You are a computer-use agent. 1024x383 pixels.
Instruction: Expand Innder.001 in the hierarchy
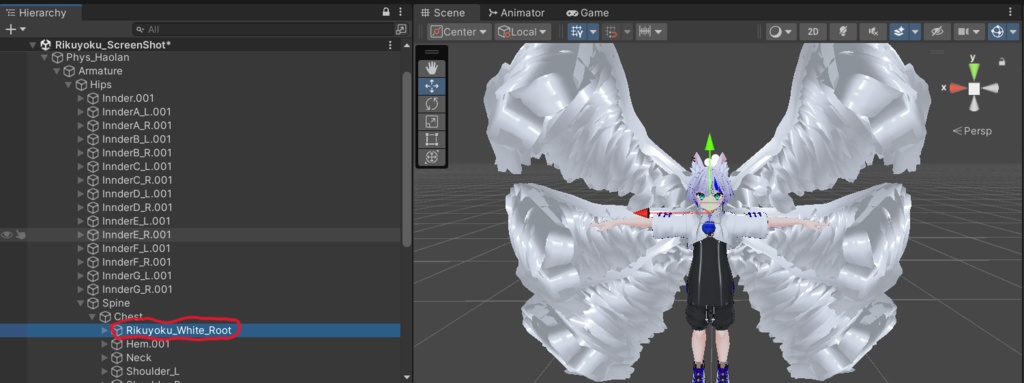tap(81, 98)
